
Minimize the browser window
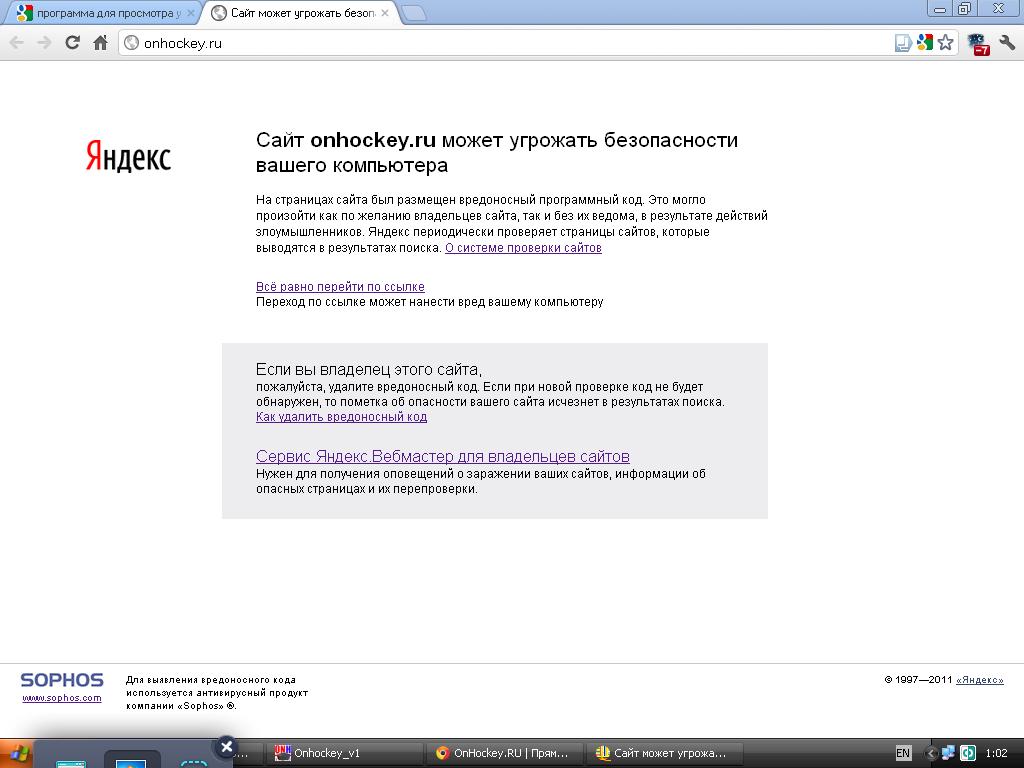pyautogui.click(x=940, y=9)
